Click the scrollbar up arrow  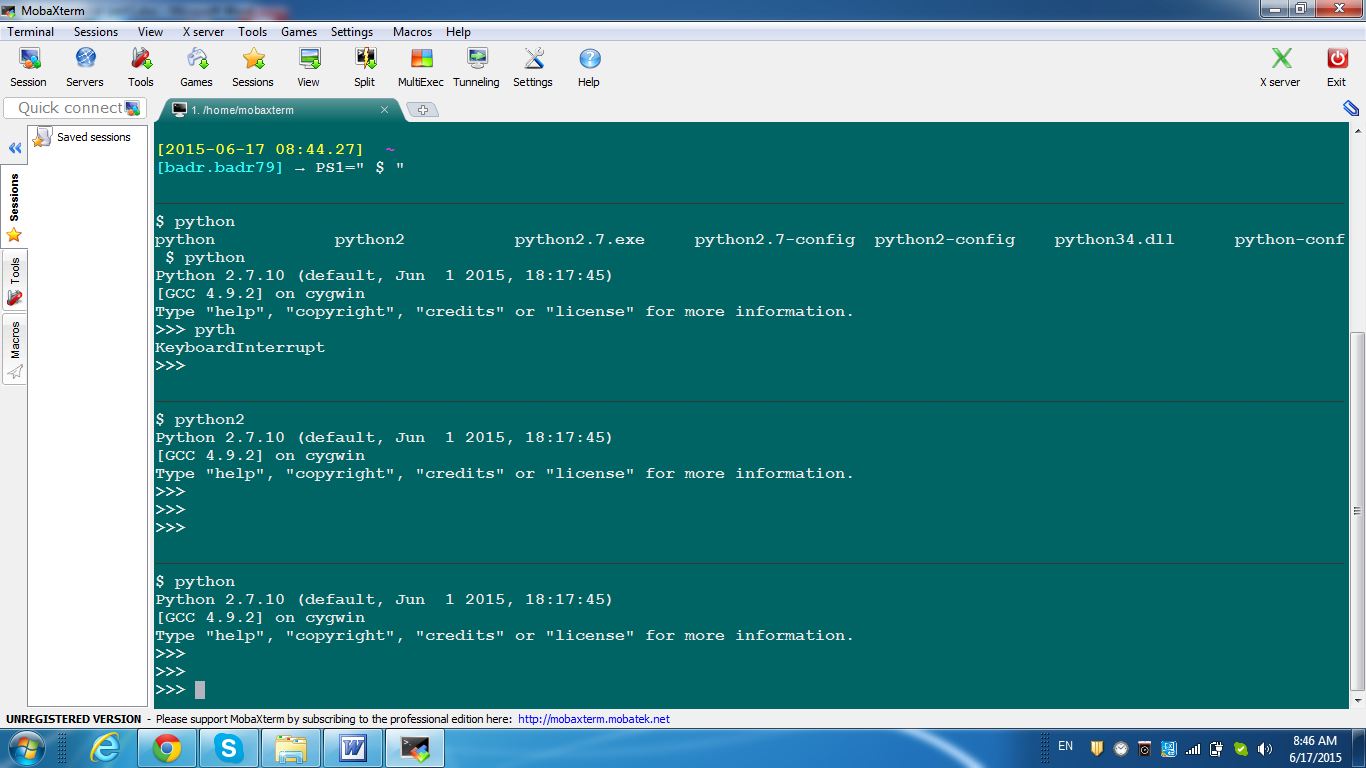[1357, 130]
